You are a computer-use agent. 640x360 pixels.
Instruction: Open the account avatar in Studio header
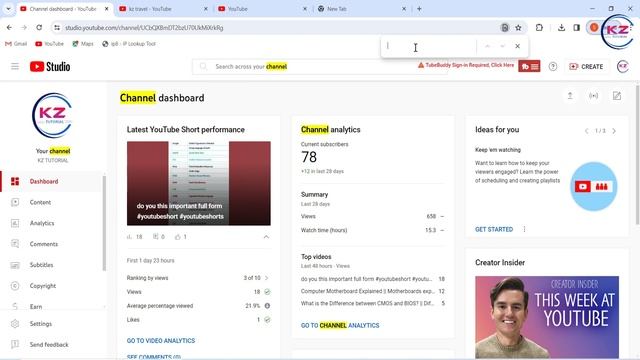coord(622,66)
